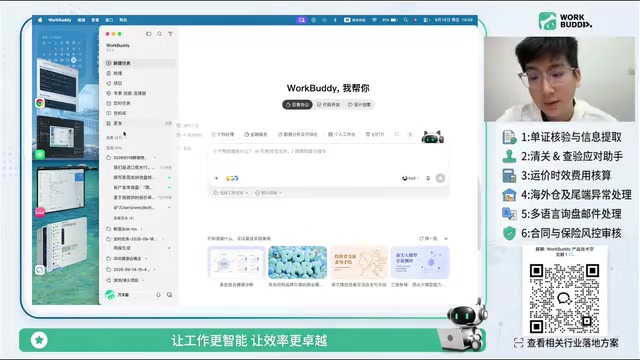
Task: Expand the 演示项目 entry at the list bottom
Action: 125,280
